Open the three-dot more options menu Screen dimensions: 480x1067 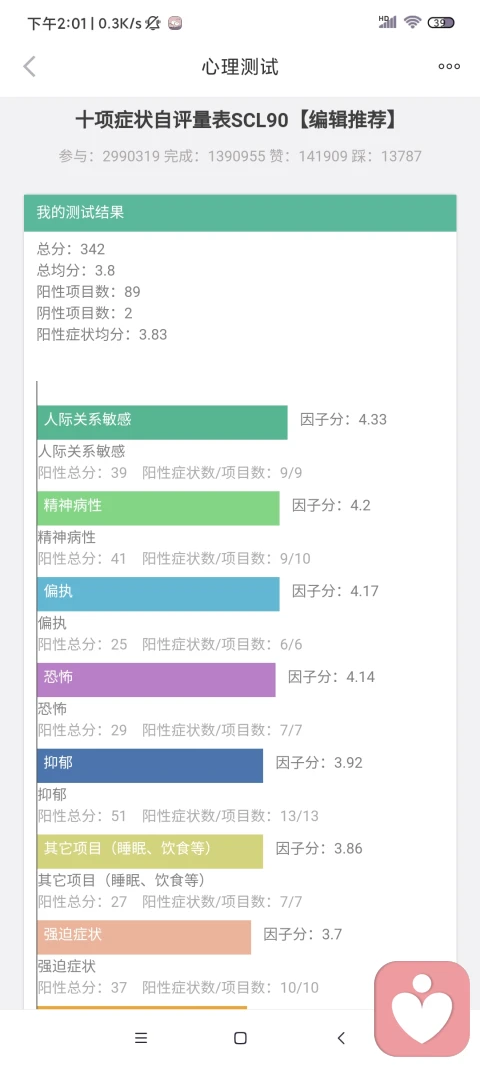449,67
